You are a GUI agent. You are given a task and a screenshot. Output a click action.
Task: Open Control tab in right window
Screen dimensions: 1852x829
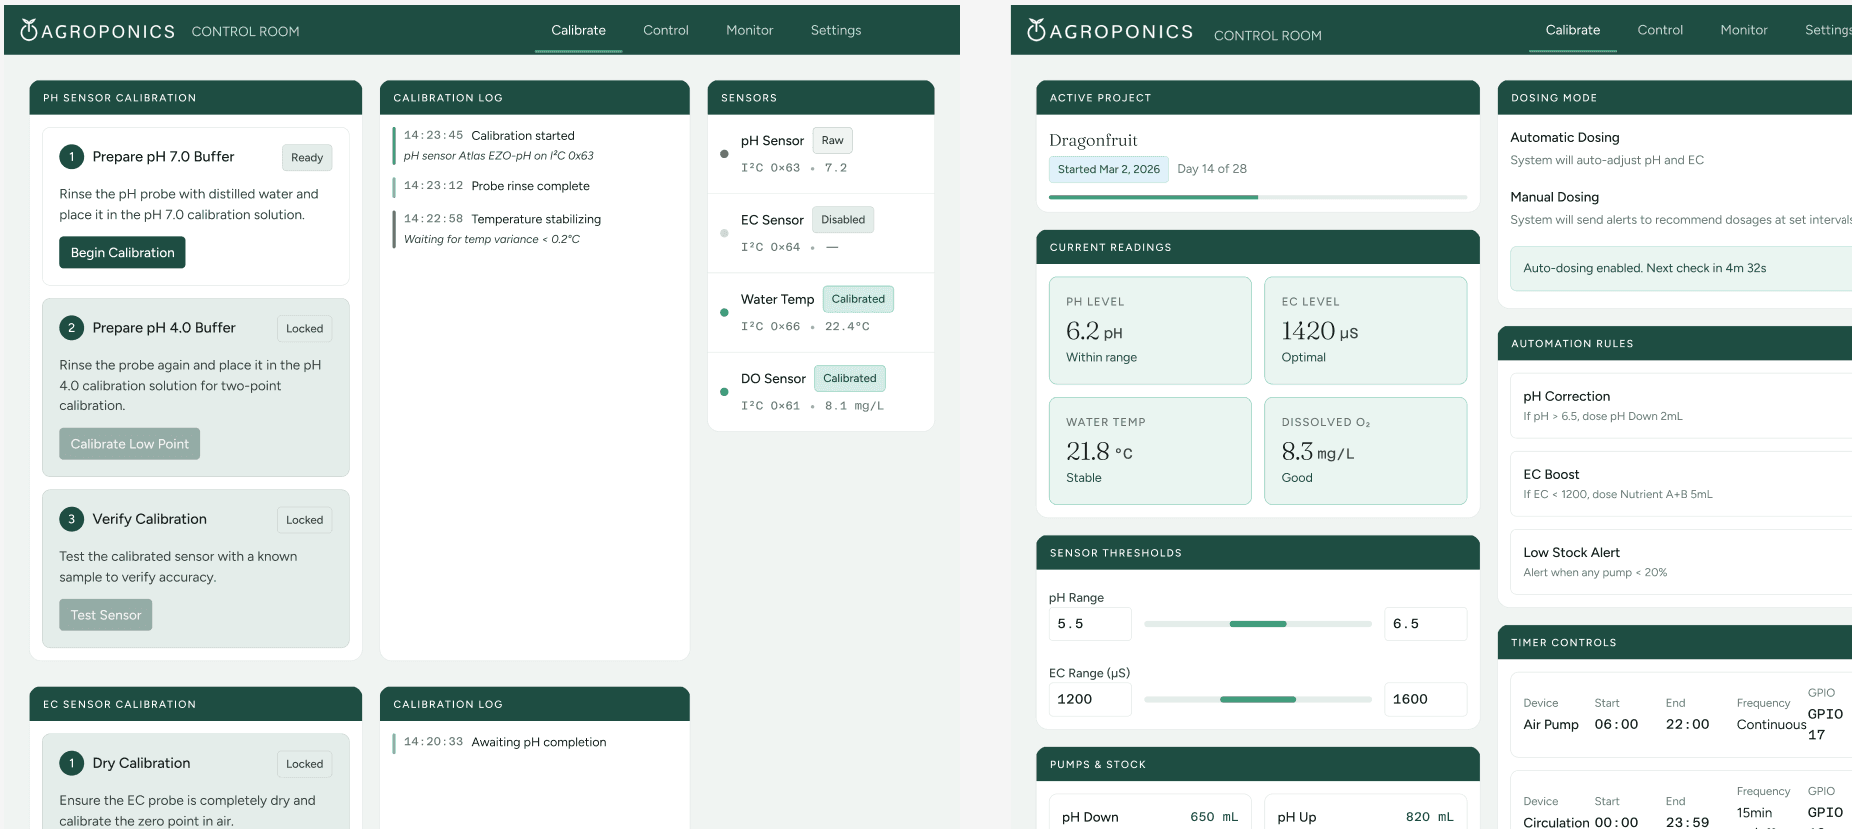click(x=1660, y=30)
